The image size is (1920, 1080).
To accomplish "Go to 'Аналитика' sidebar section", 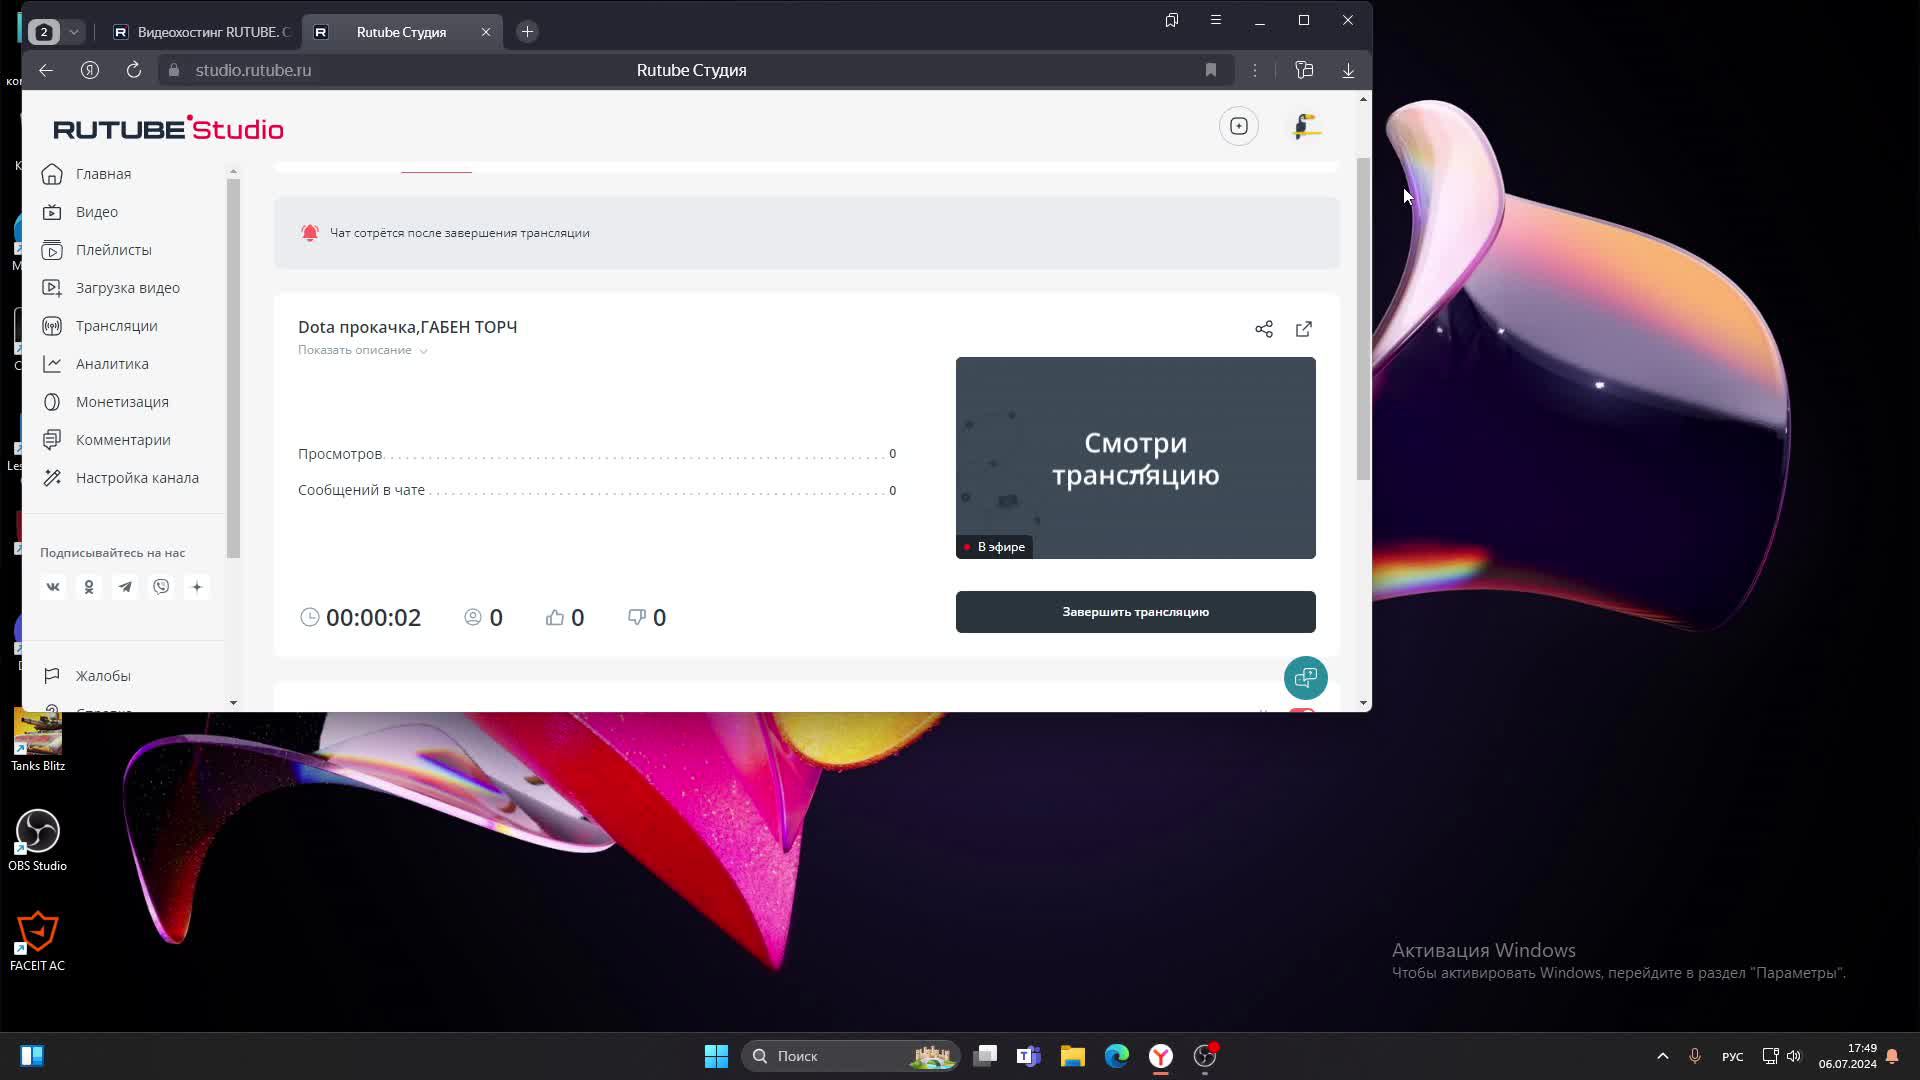I will (112, 364).
